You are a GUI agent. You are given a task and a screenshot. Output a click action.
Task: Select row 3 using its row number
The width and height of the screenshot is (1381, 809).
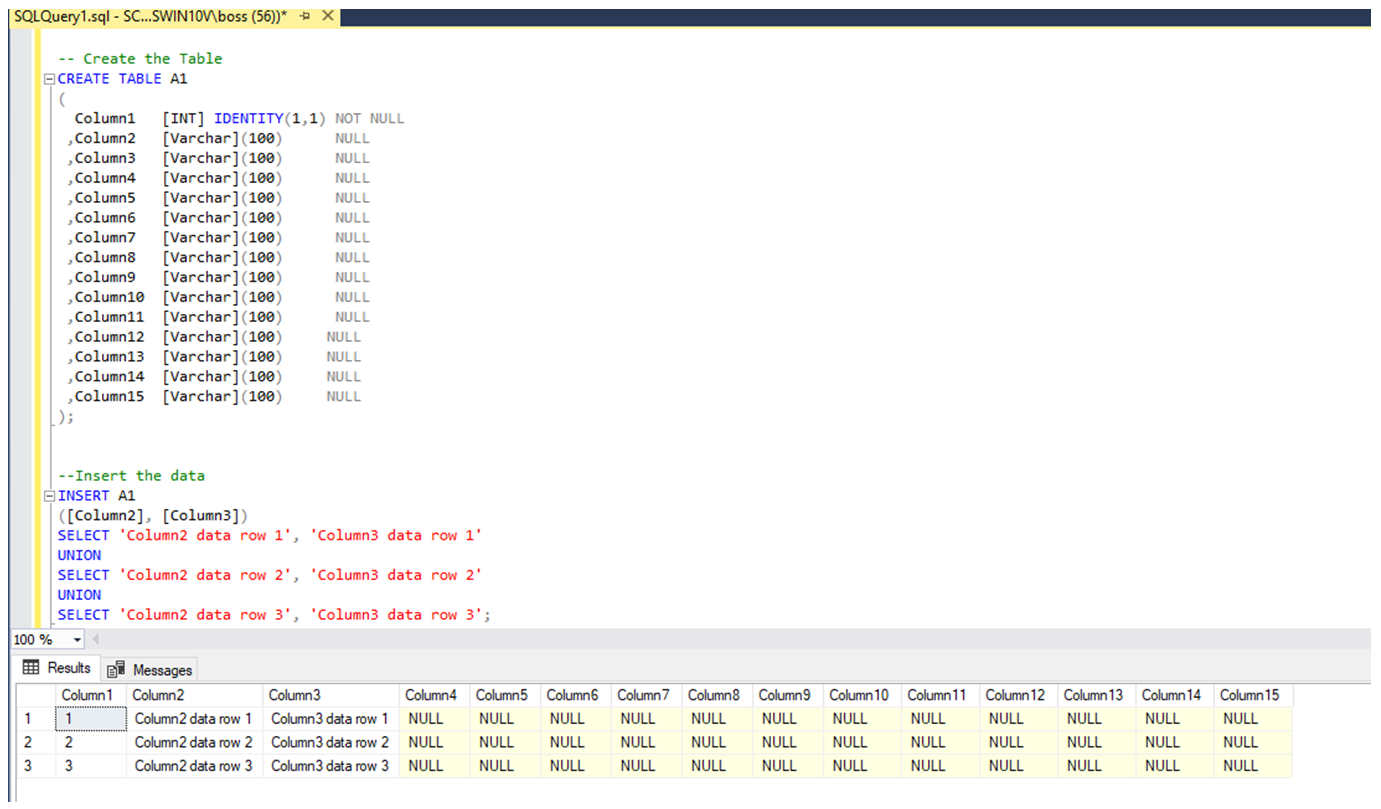[28, 765]
